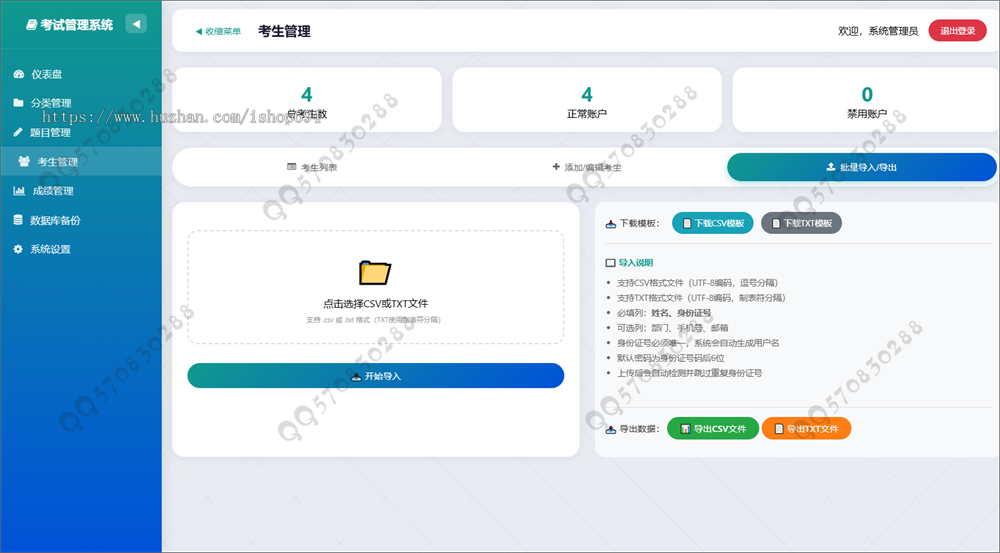This screenshot has height=553, width=1000.
Task: Start import with 开始导入 button
Action: click(x=376, y=376)
